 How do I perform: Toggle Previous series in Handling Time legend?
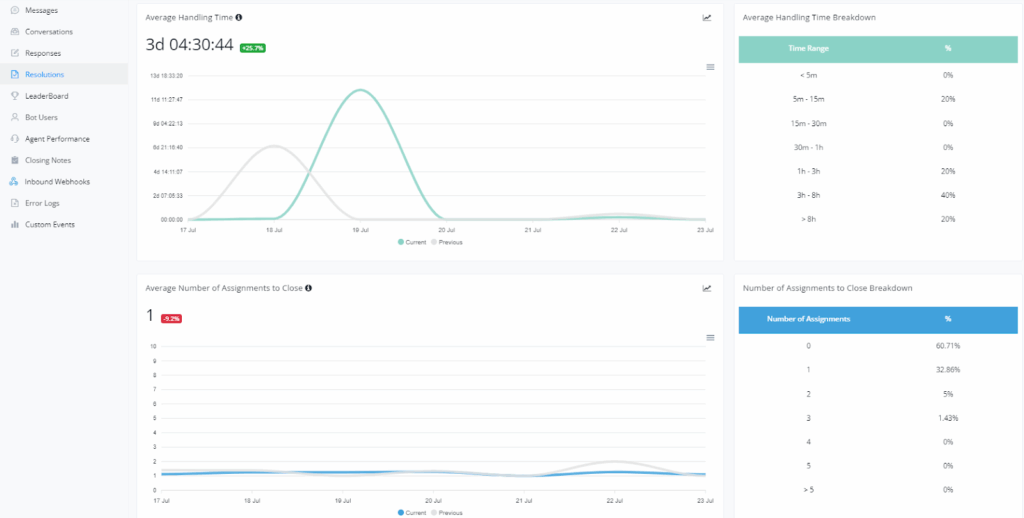pyautogui.click(x=449, y=242)
